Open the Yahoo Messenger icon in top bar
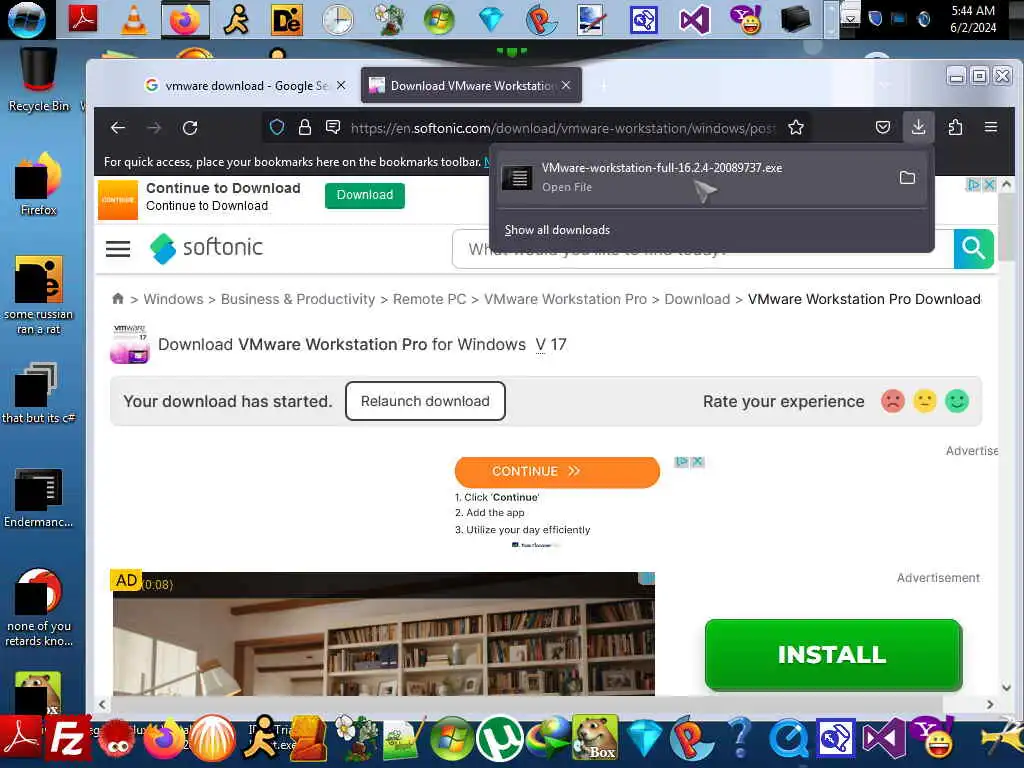1024x768 pixels. pos(746,20)
